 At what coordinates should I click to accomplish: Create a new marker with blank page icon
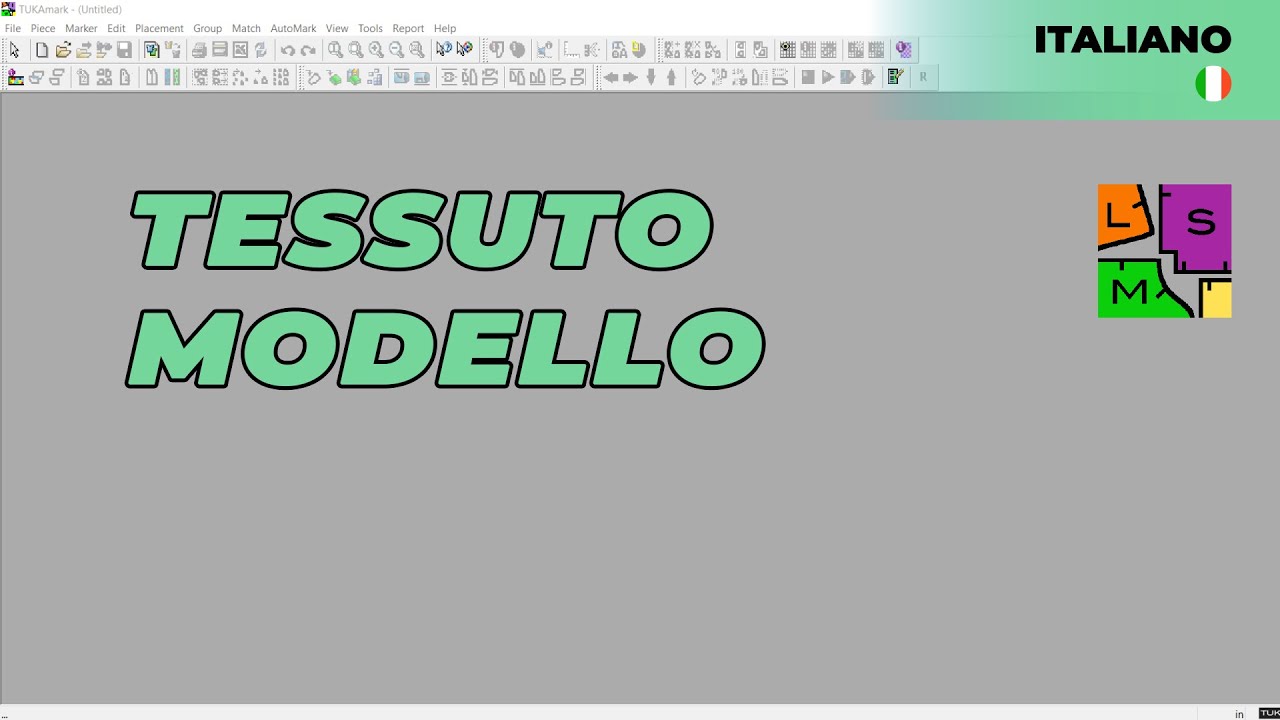coord(42,50)
